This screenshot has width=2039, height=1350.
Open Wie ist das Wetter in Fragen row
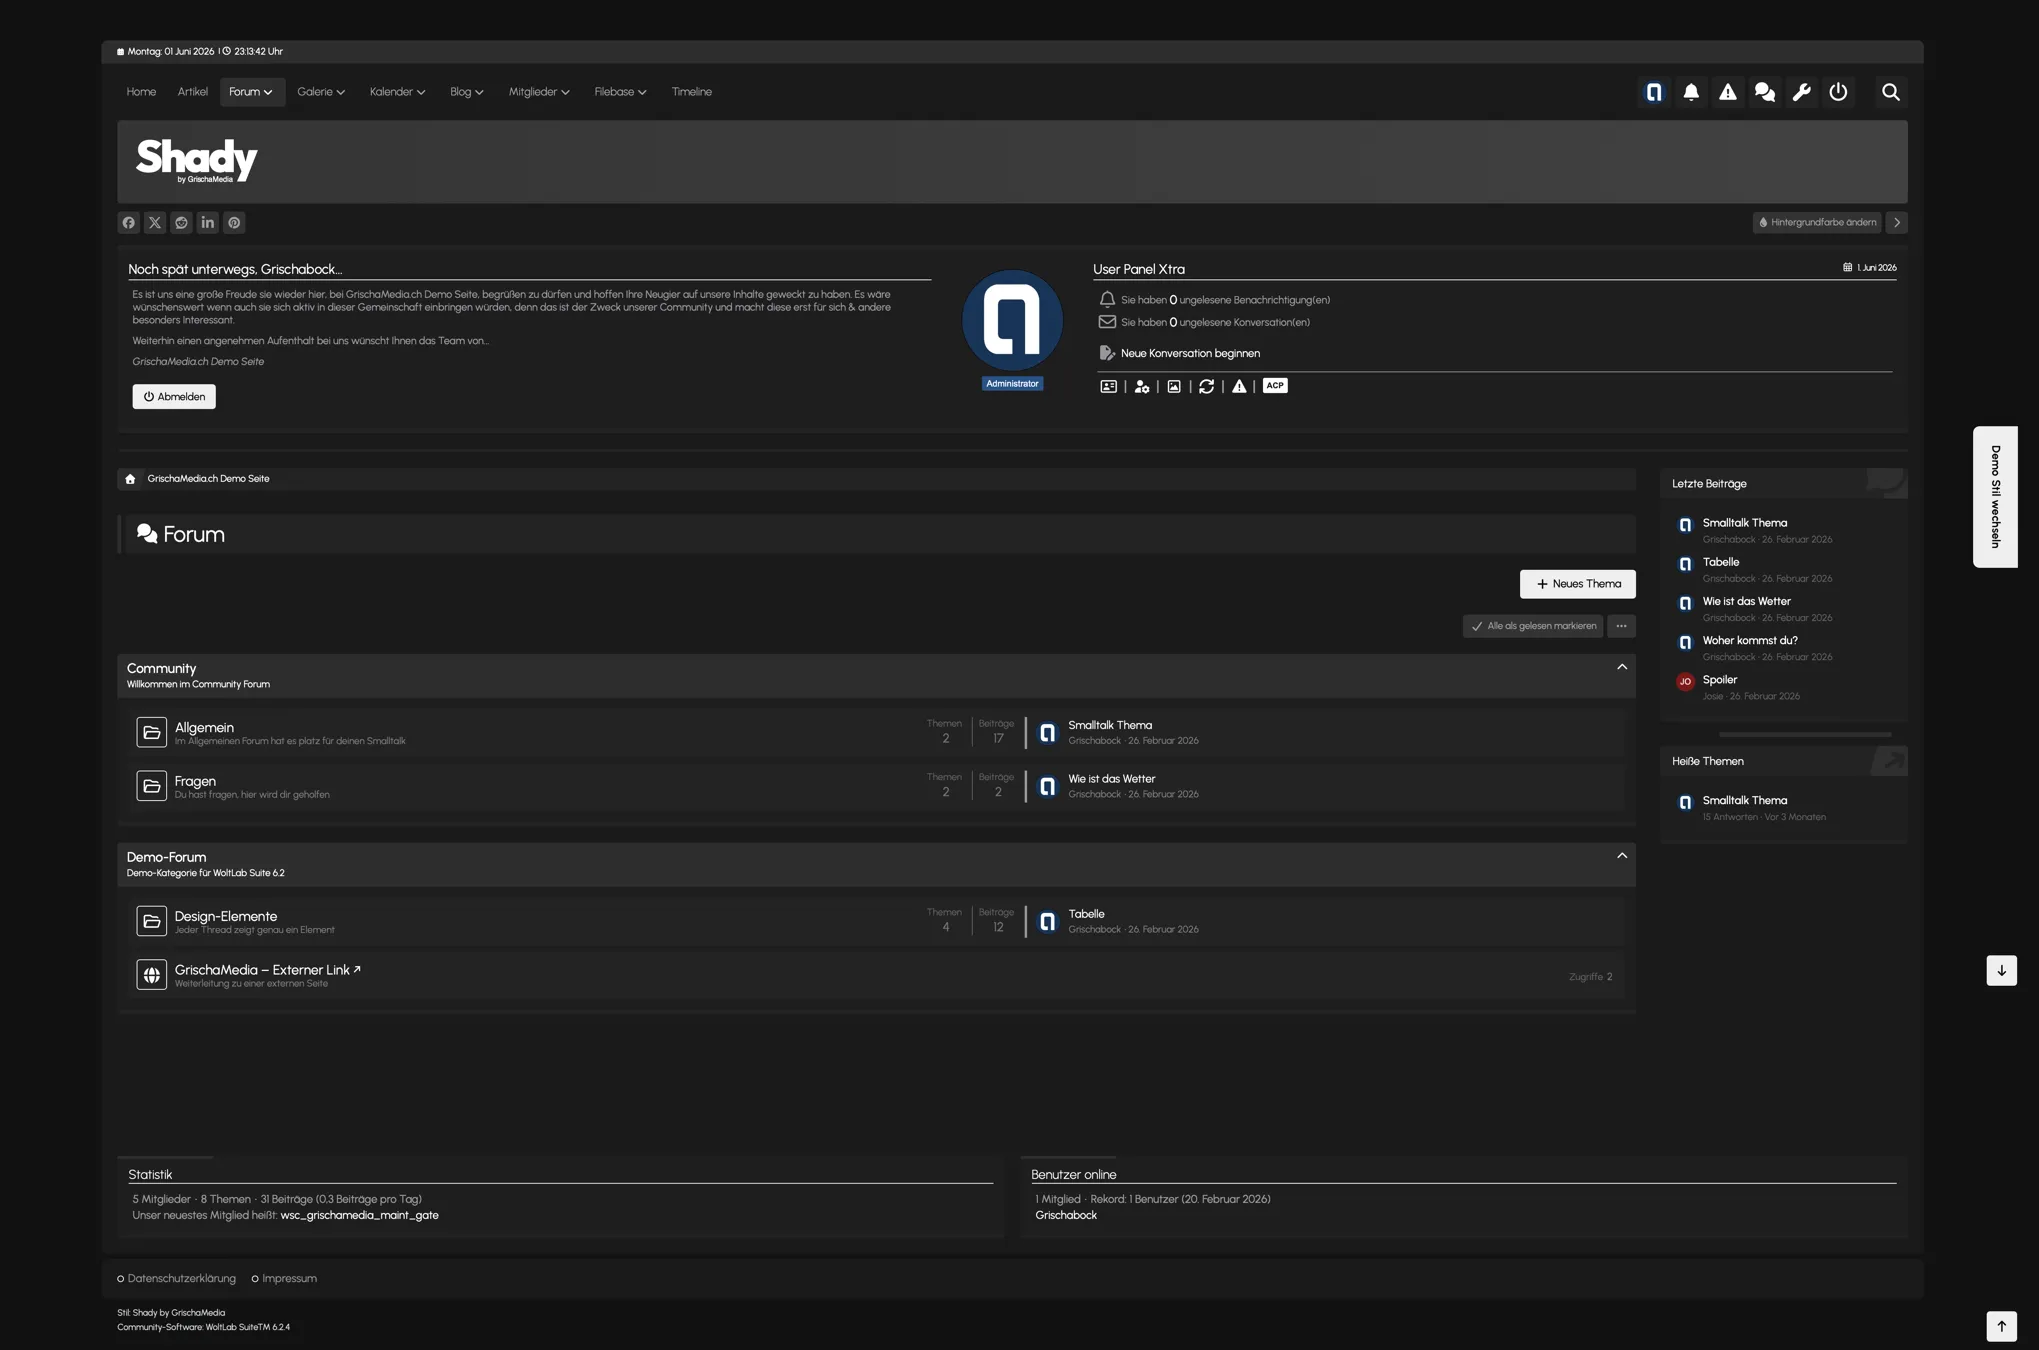pos(1111,779)
